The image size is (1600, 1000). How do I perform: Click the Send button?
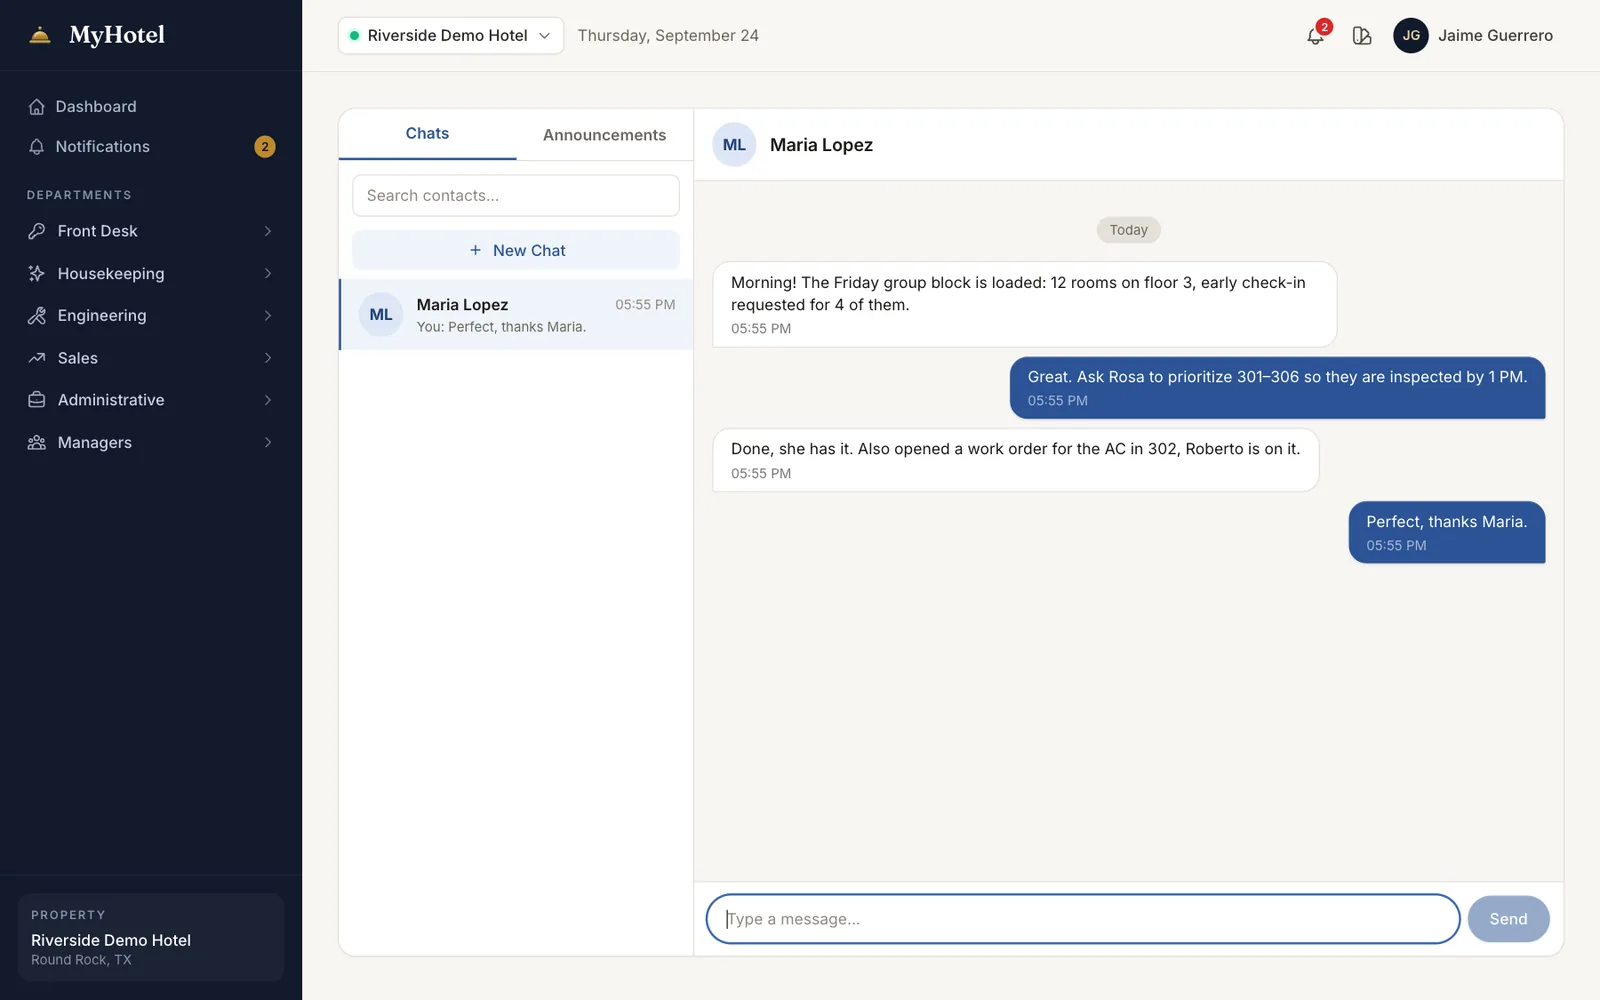1508,919
